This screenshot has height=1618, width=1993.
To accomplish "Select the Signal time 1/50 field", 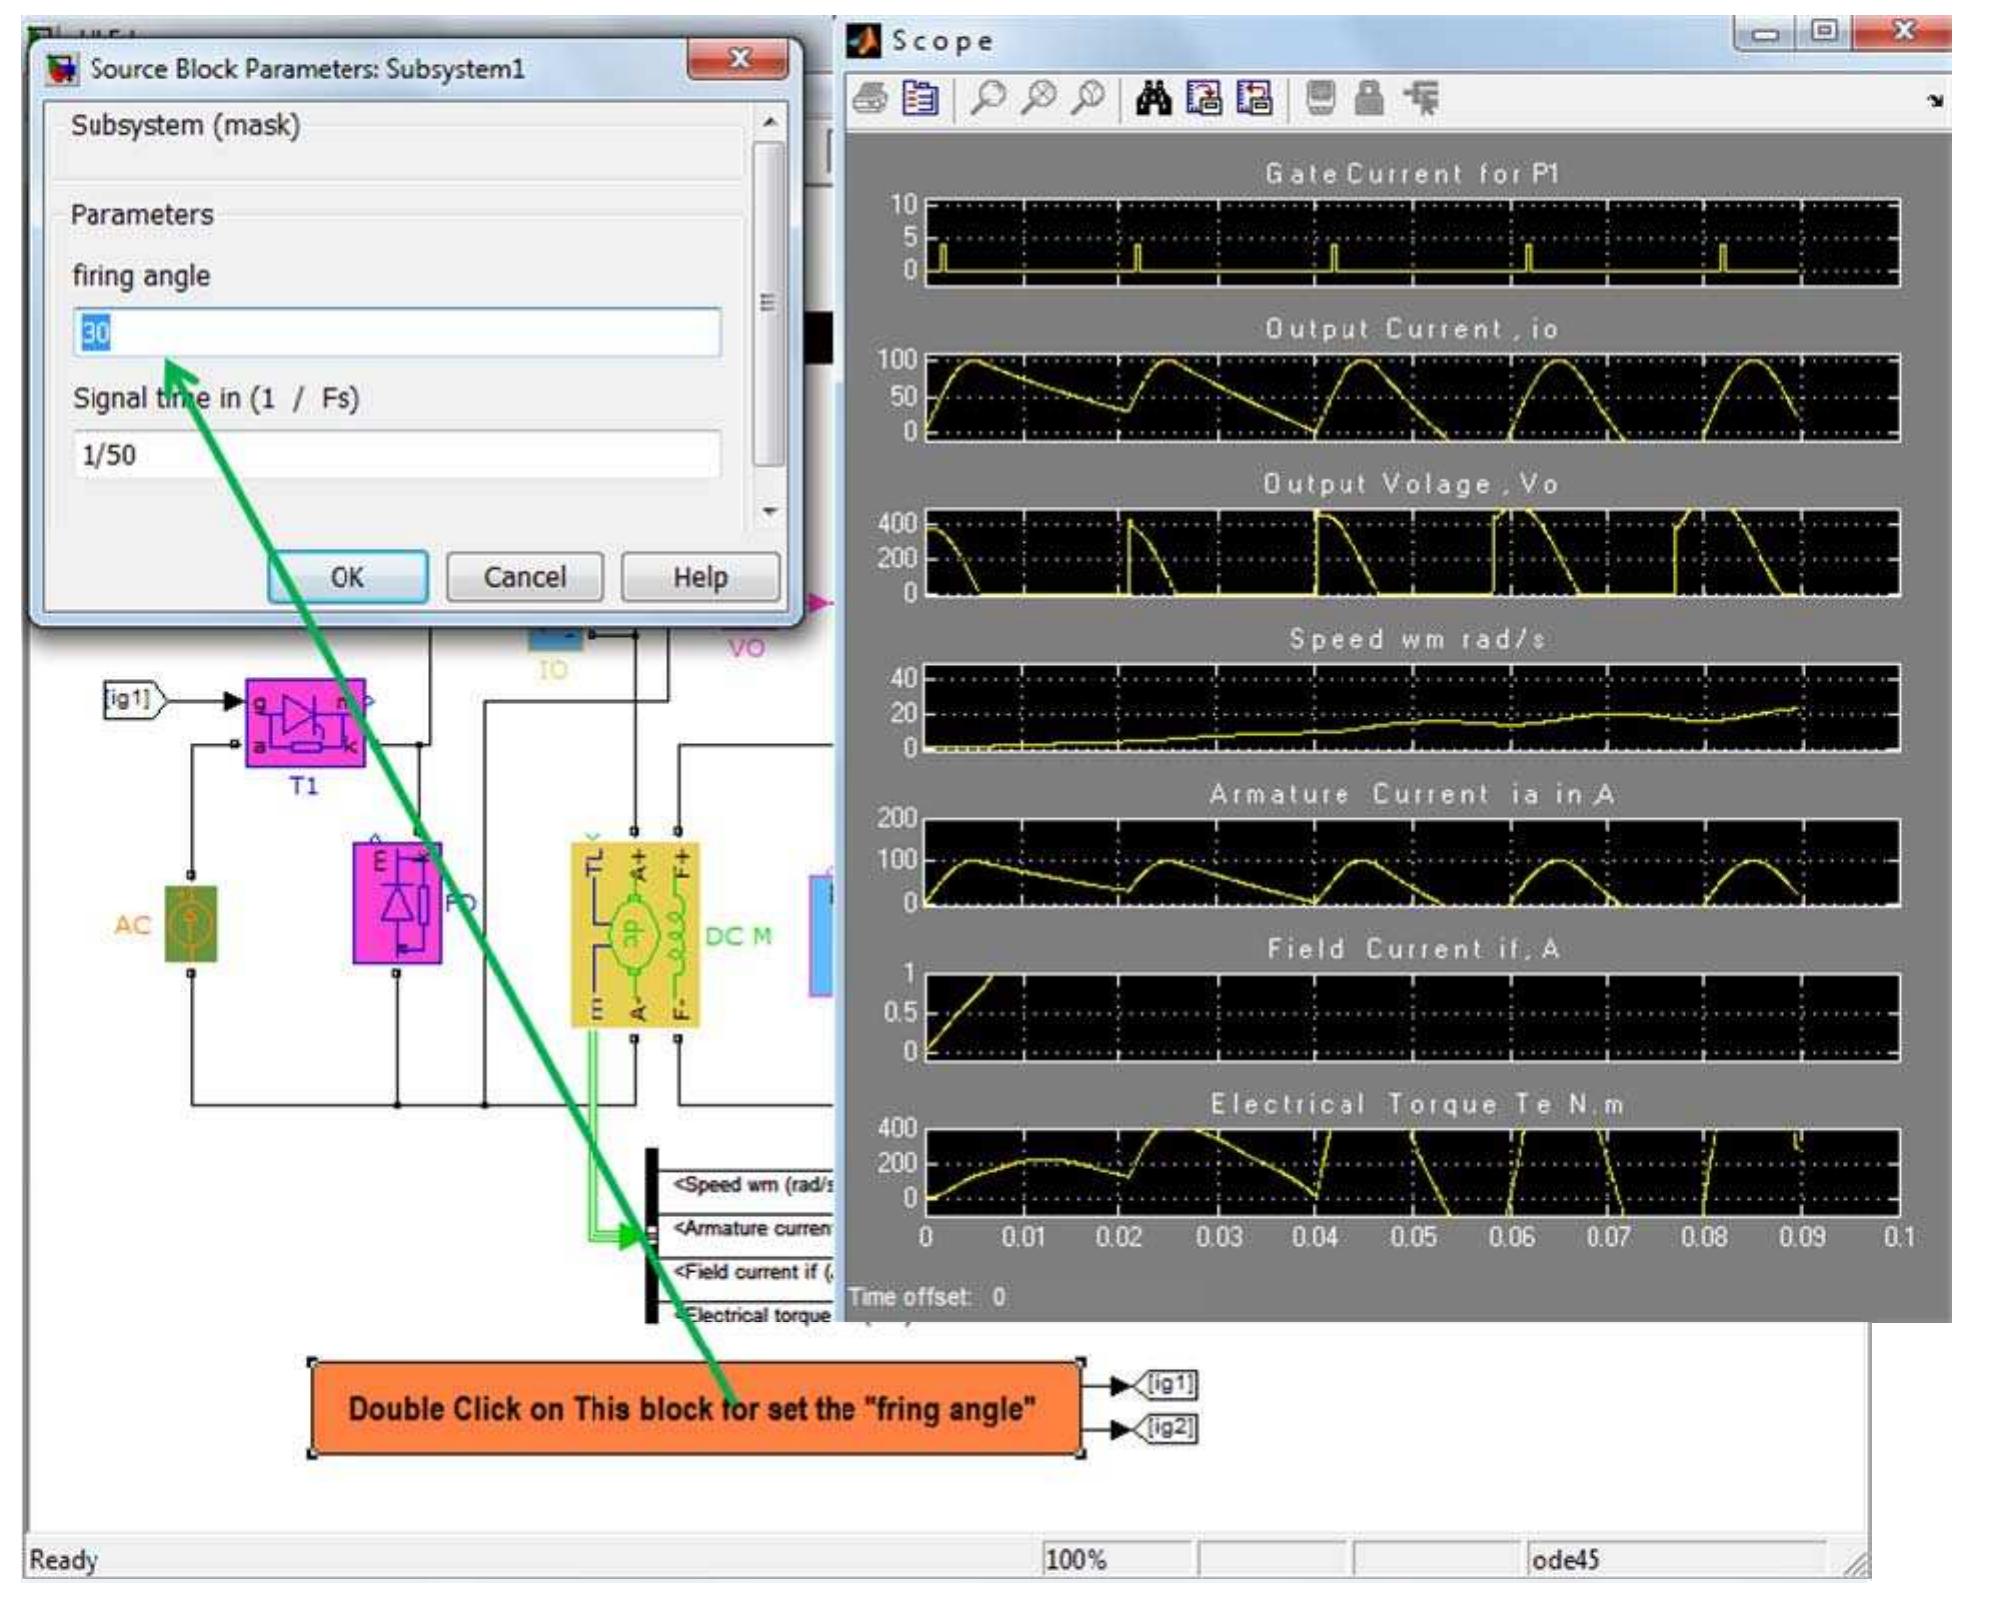I will [x=400, y=456].
